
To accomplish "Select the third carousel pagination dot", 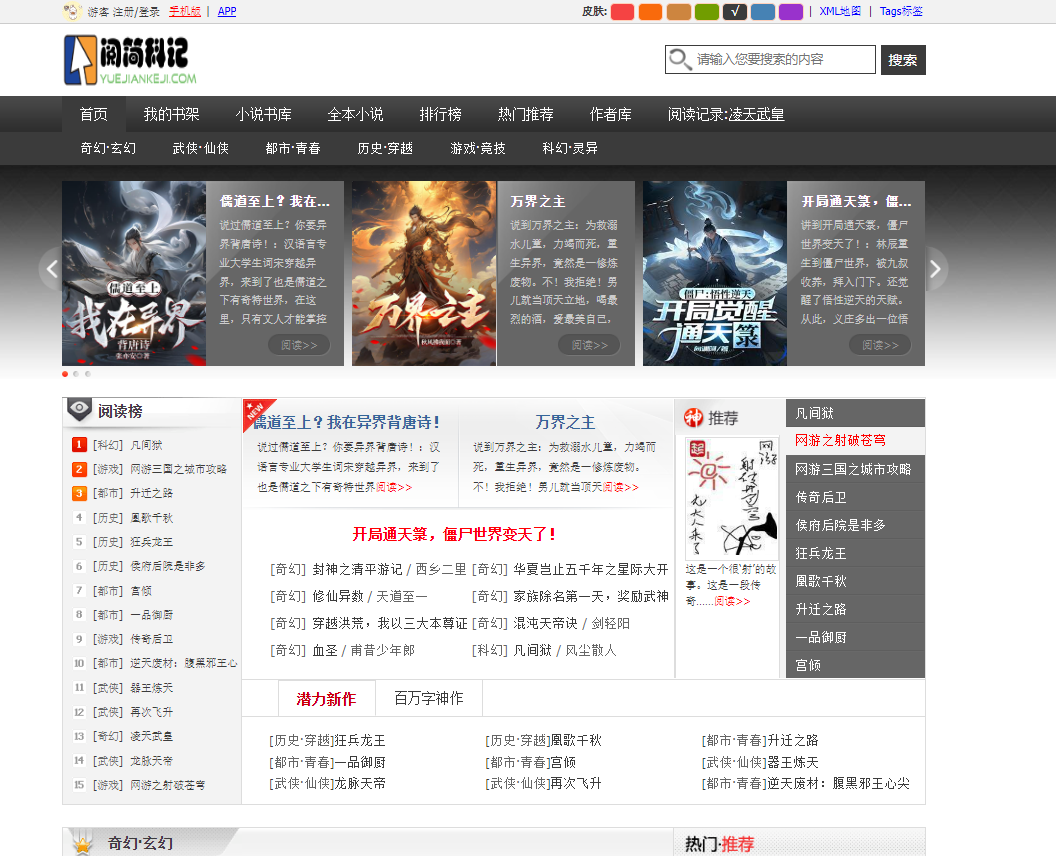I will (87, 374).
